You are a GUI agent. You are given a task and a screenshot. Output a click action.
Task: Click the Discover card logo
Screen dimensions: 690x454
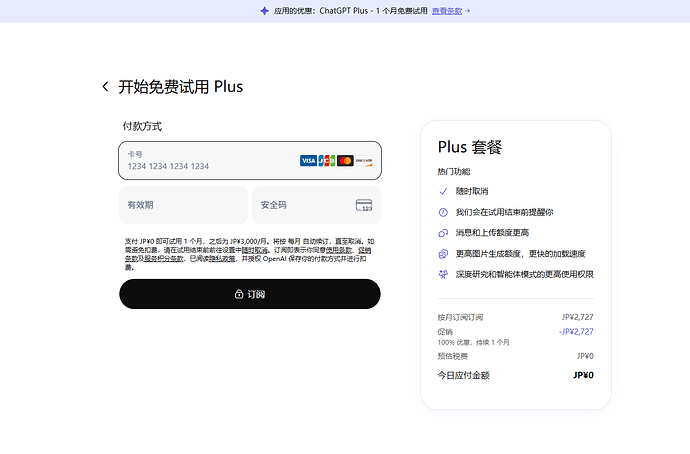tap(364, 161)
